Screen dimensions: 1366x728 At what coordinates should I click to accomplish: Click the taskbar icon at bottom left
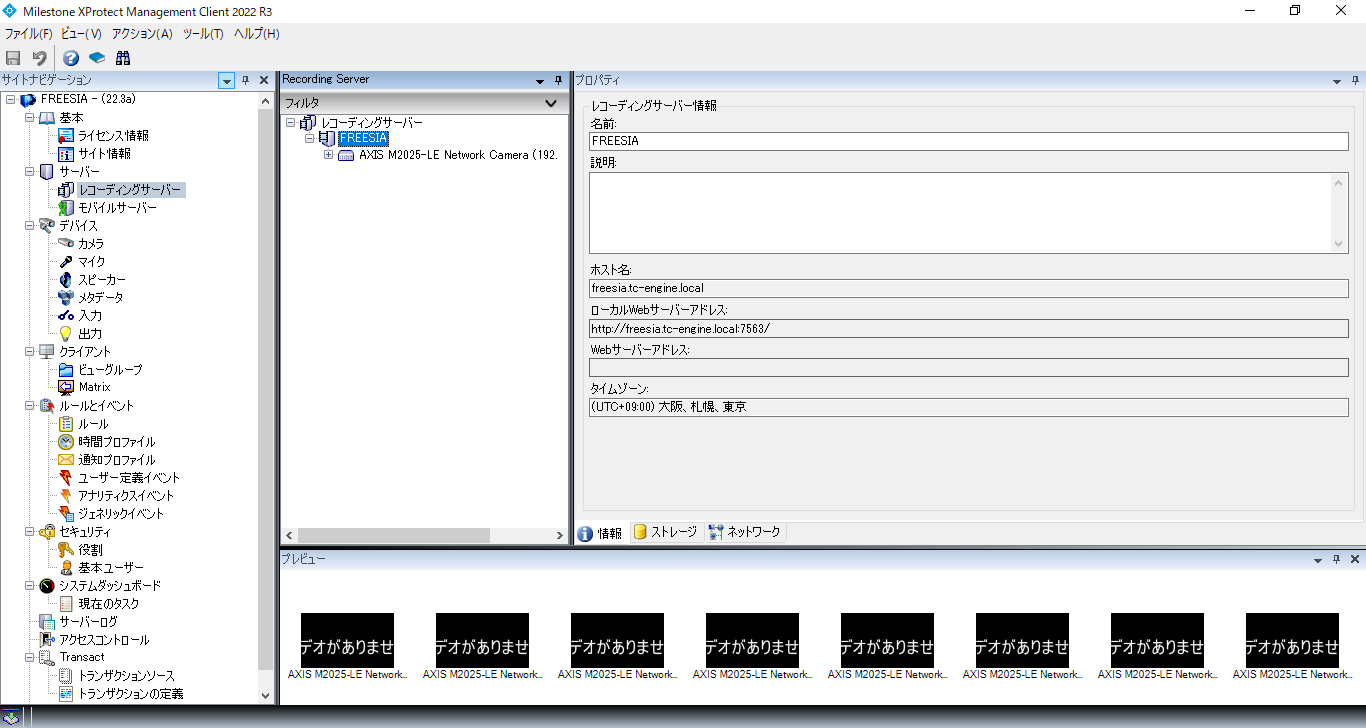click(11, 717)
